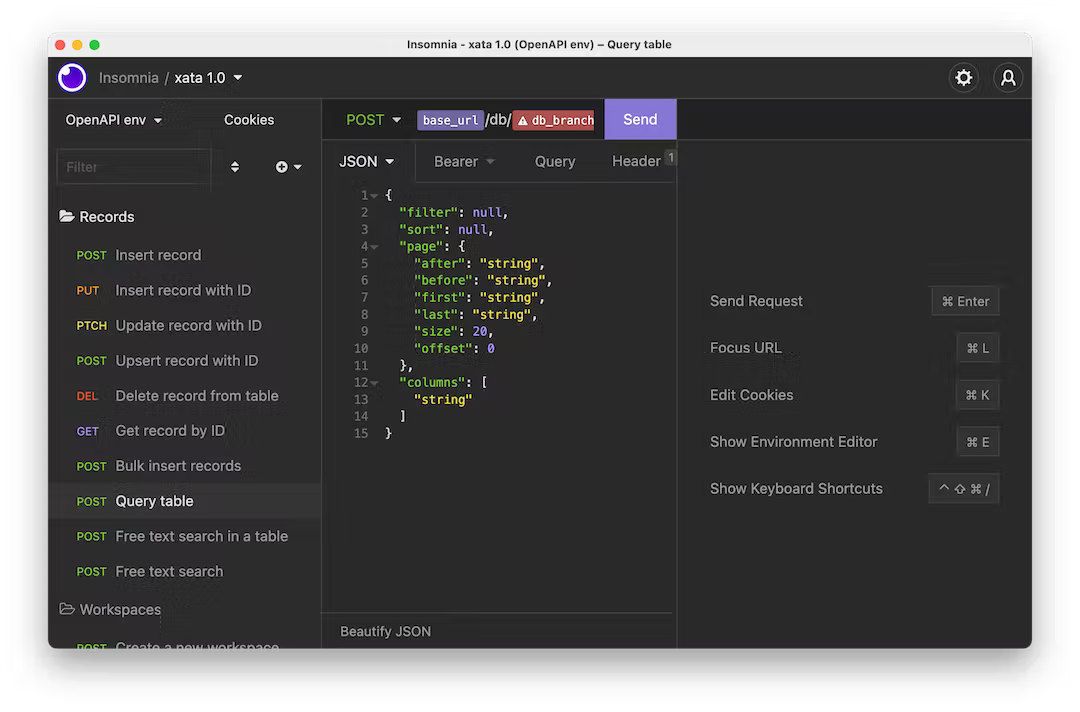The image size is (1080, 712).
Task: Collapse the "columns" array fold arrow
Action: [x=374, y=382]
